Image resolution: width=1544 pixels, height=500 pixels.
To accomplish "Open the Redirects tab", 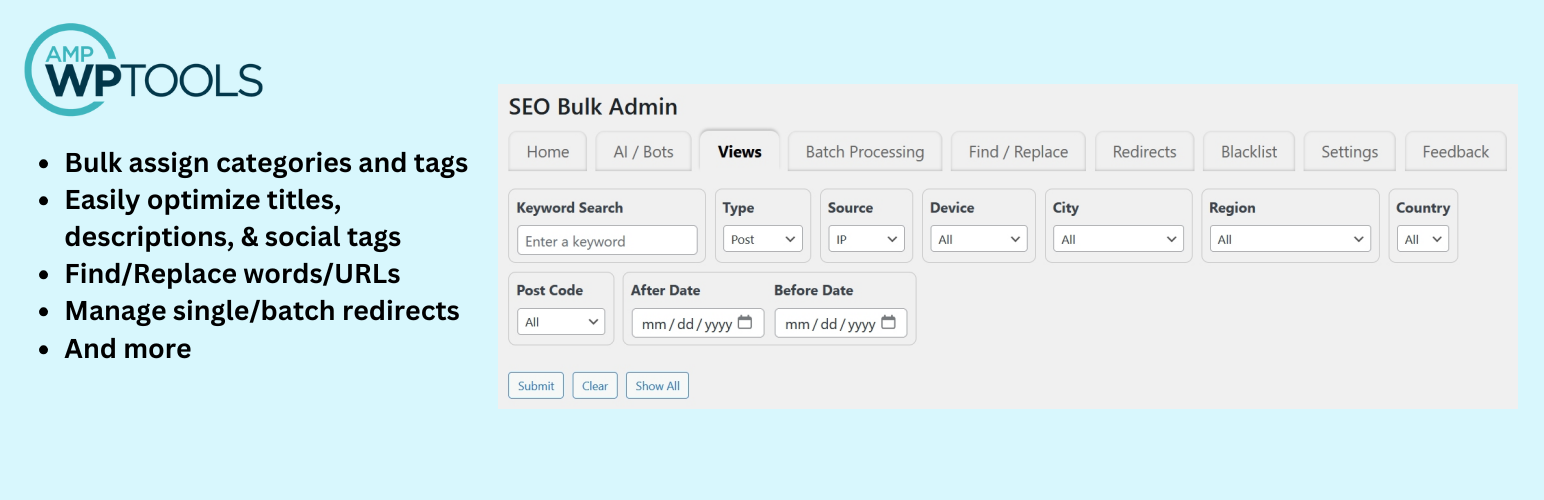I will tap(1144, 152).
